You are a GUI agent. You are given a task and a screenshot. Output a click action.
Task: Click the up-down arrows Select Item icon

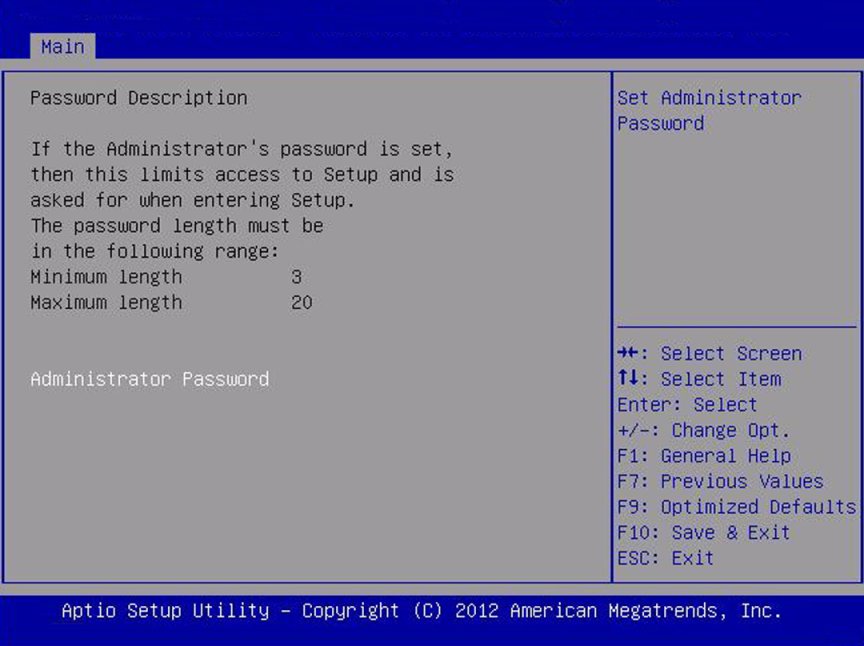pos(627,379)
